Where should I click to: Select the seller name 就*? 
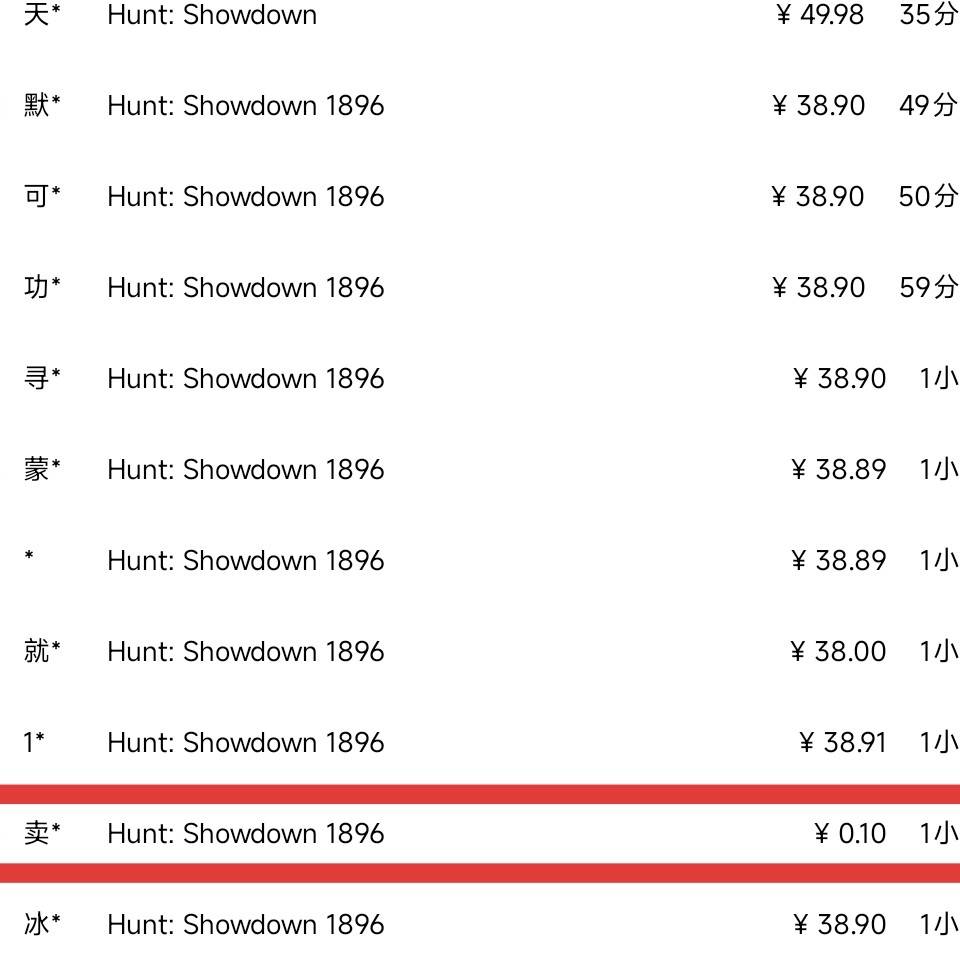(41, 652)
